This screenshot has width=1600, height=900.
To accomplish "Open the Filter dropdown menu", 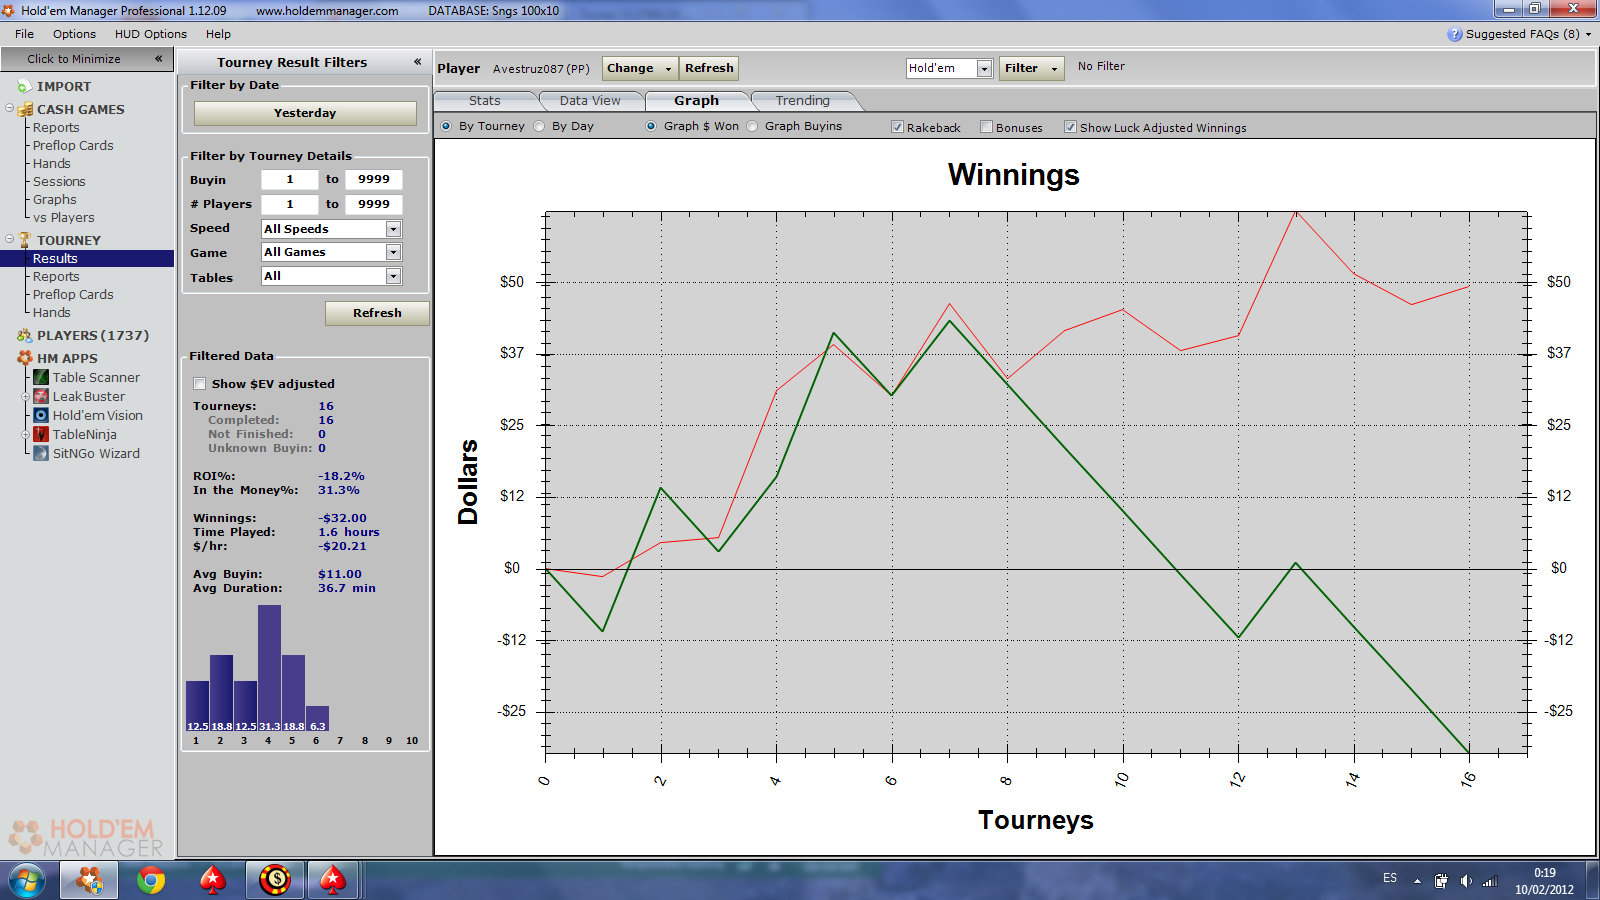I will click(x=1032, y=68).
